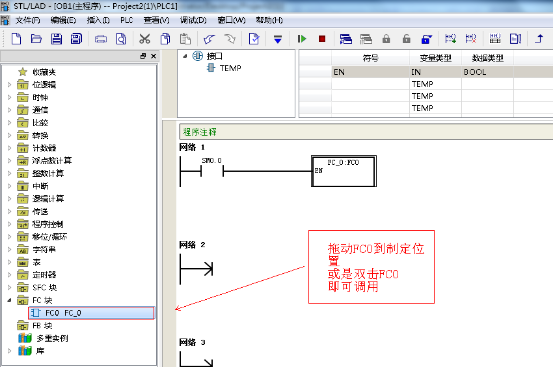
Task: Click the 数据类型 column header
Action: (x=487, y=58)
